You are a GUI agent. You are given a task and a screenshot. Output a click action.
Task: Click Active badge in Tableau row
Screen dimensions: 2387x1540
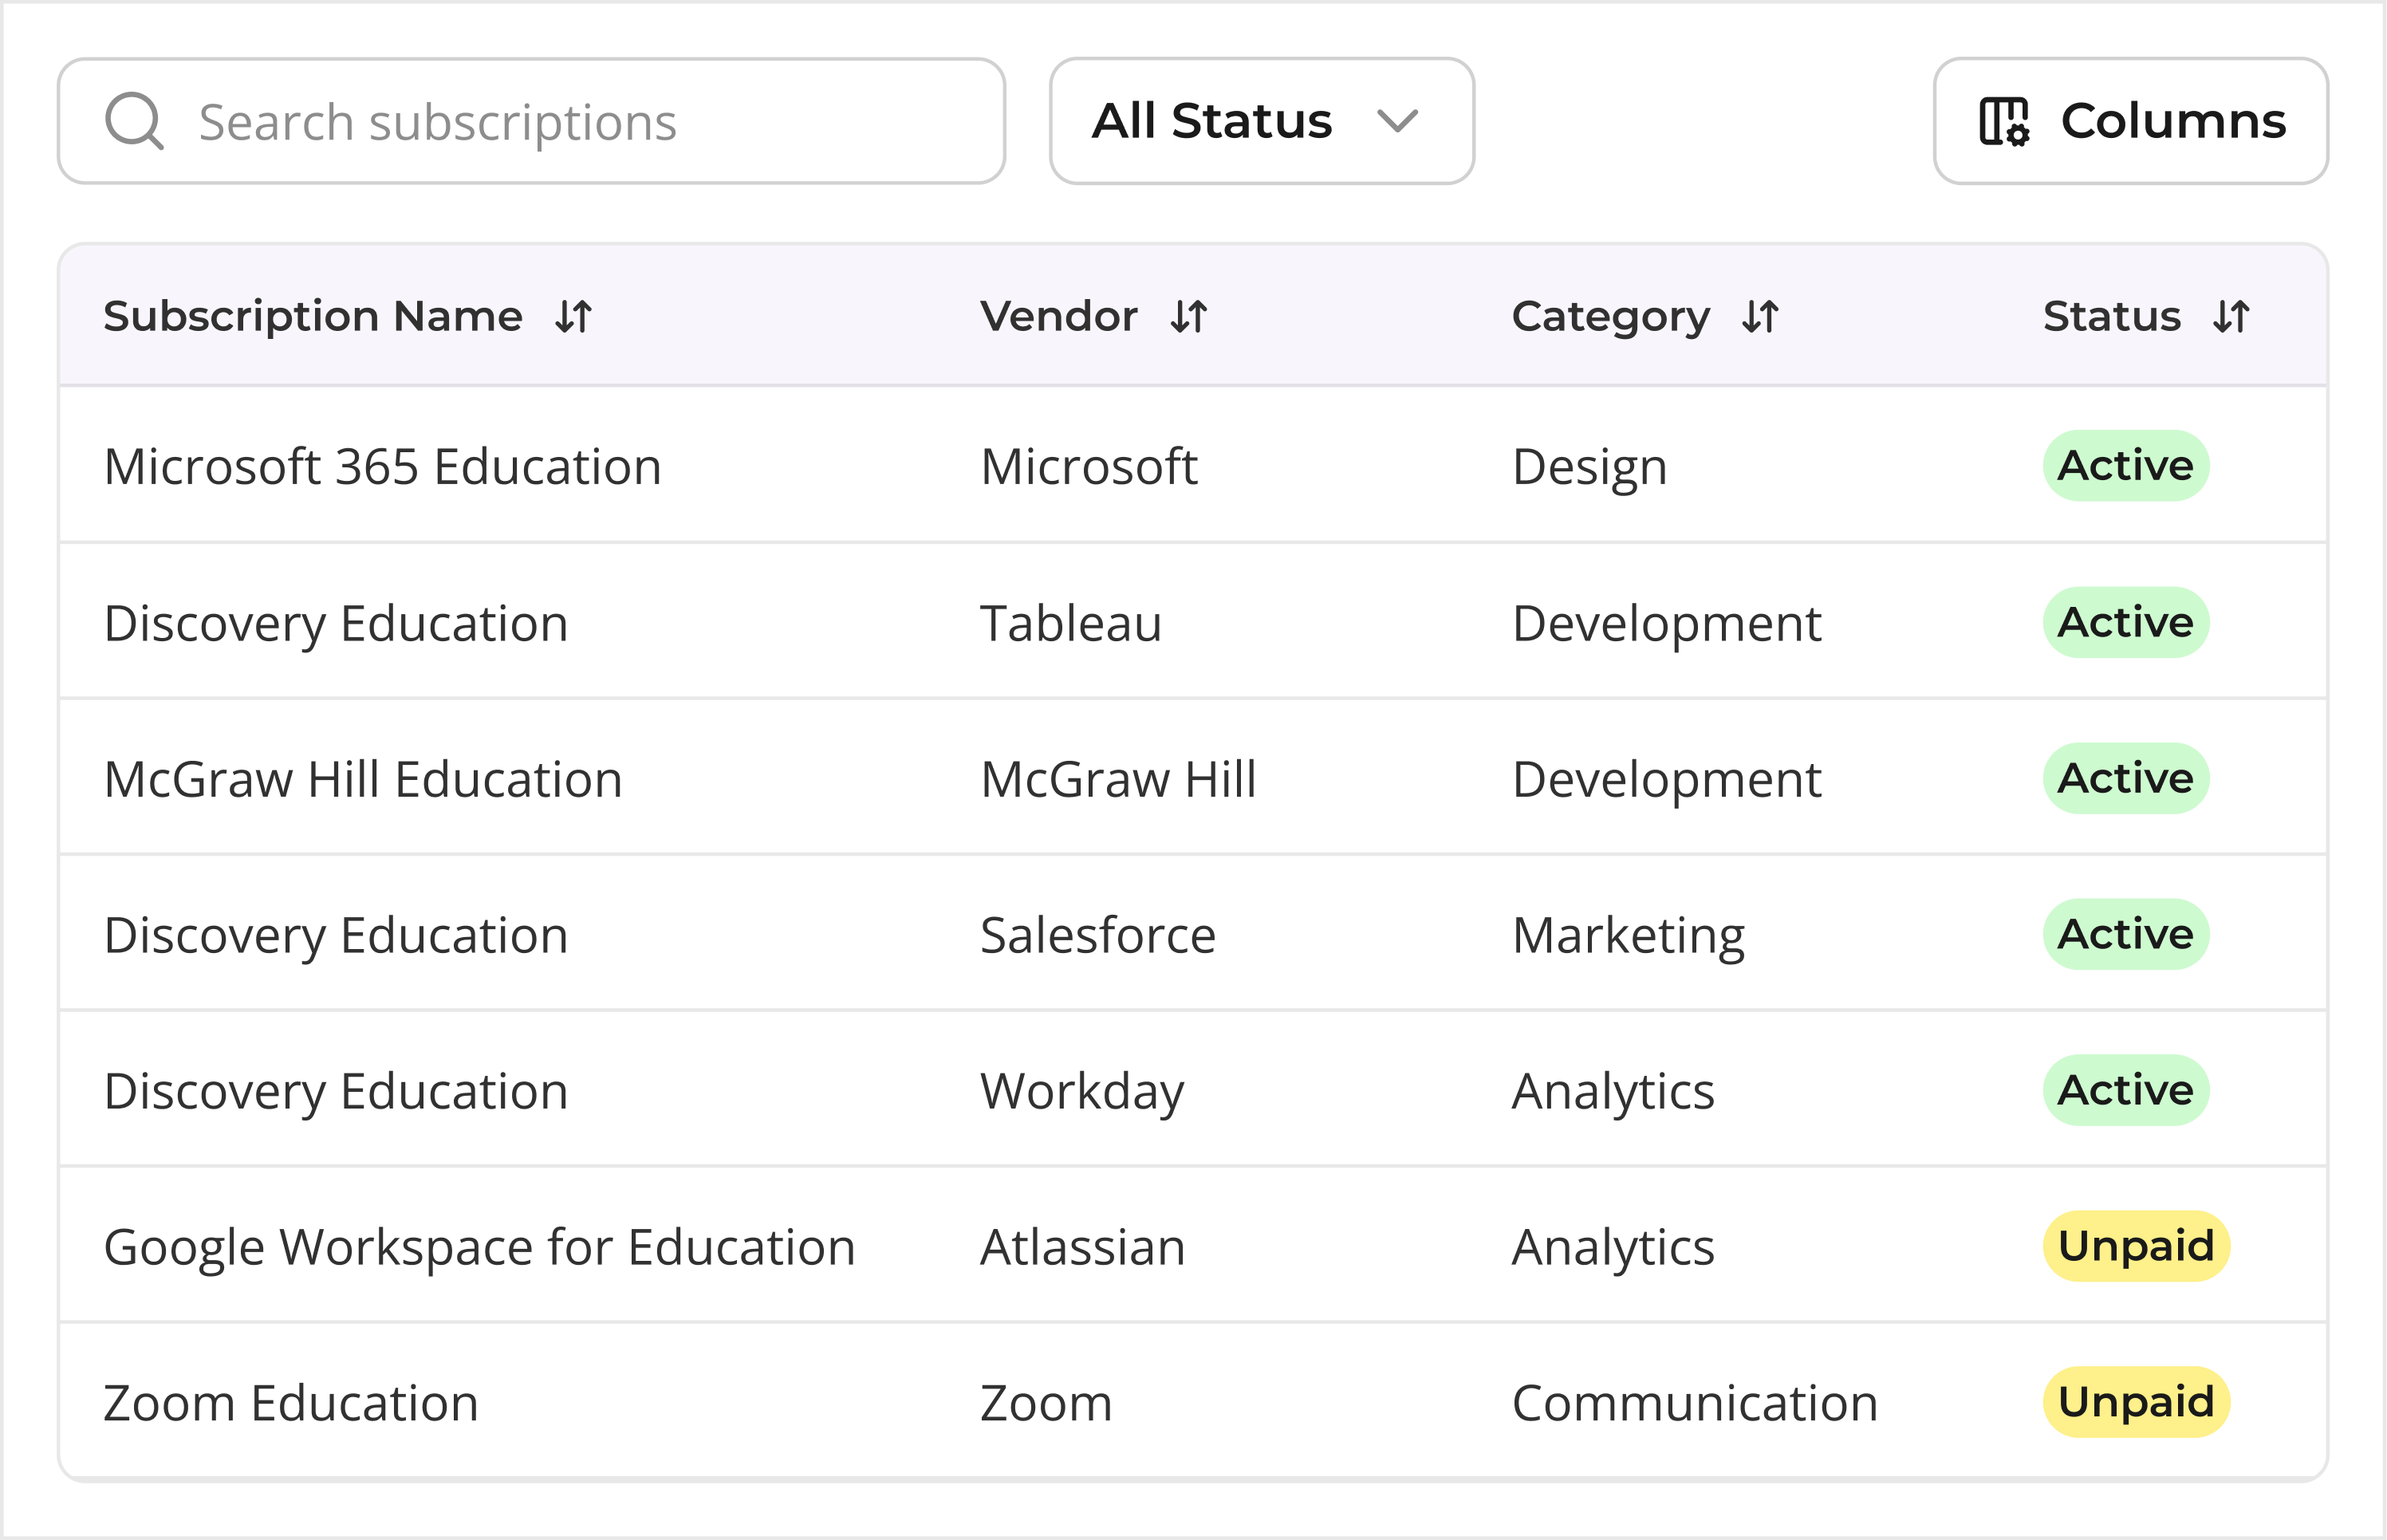click(2126, 622)
